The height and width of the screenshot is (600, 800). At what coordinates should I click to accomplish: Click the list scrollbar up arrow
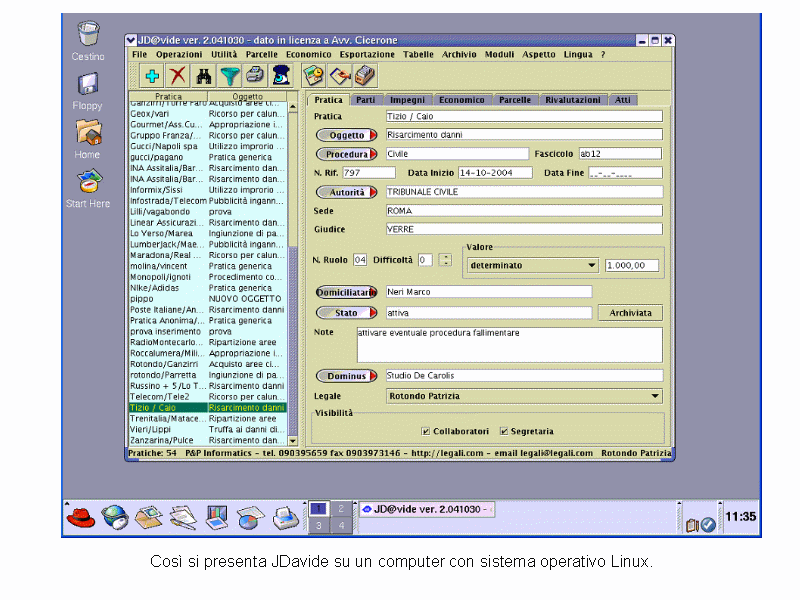(293, 107)
